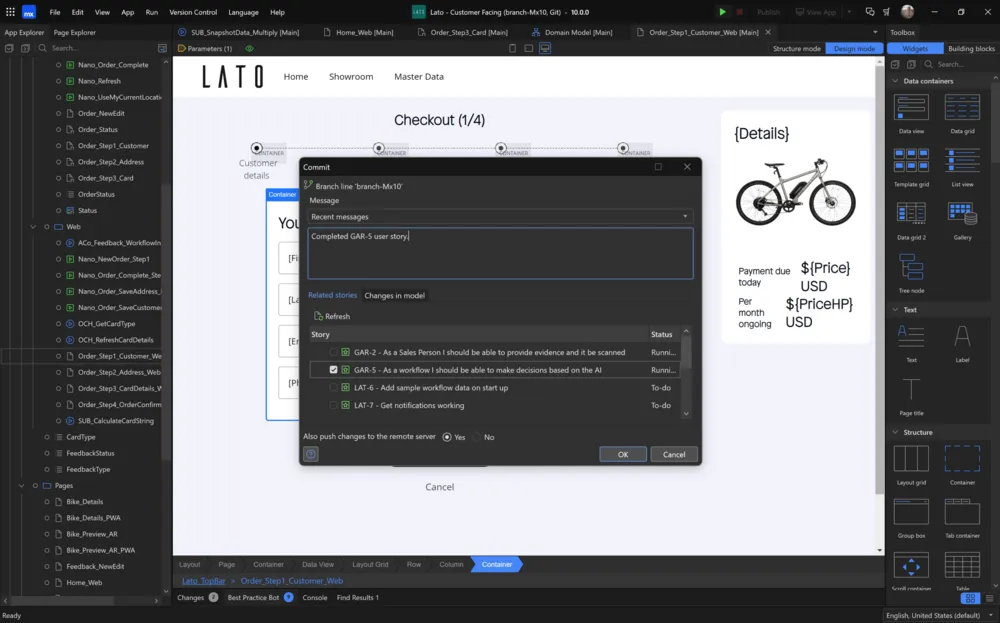Viewport: 1000px width, 623px height.
Task: Open the Recent messages dropdown
Action: [x=501, y=217]
